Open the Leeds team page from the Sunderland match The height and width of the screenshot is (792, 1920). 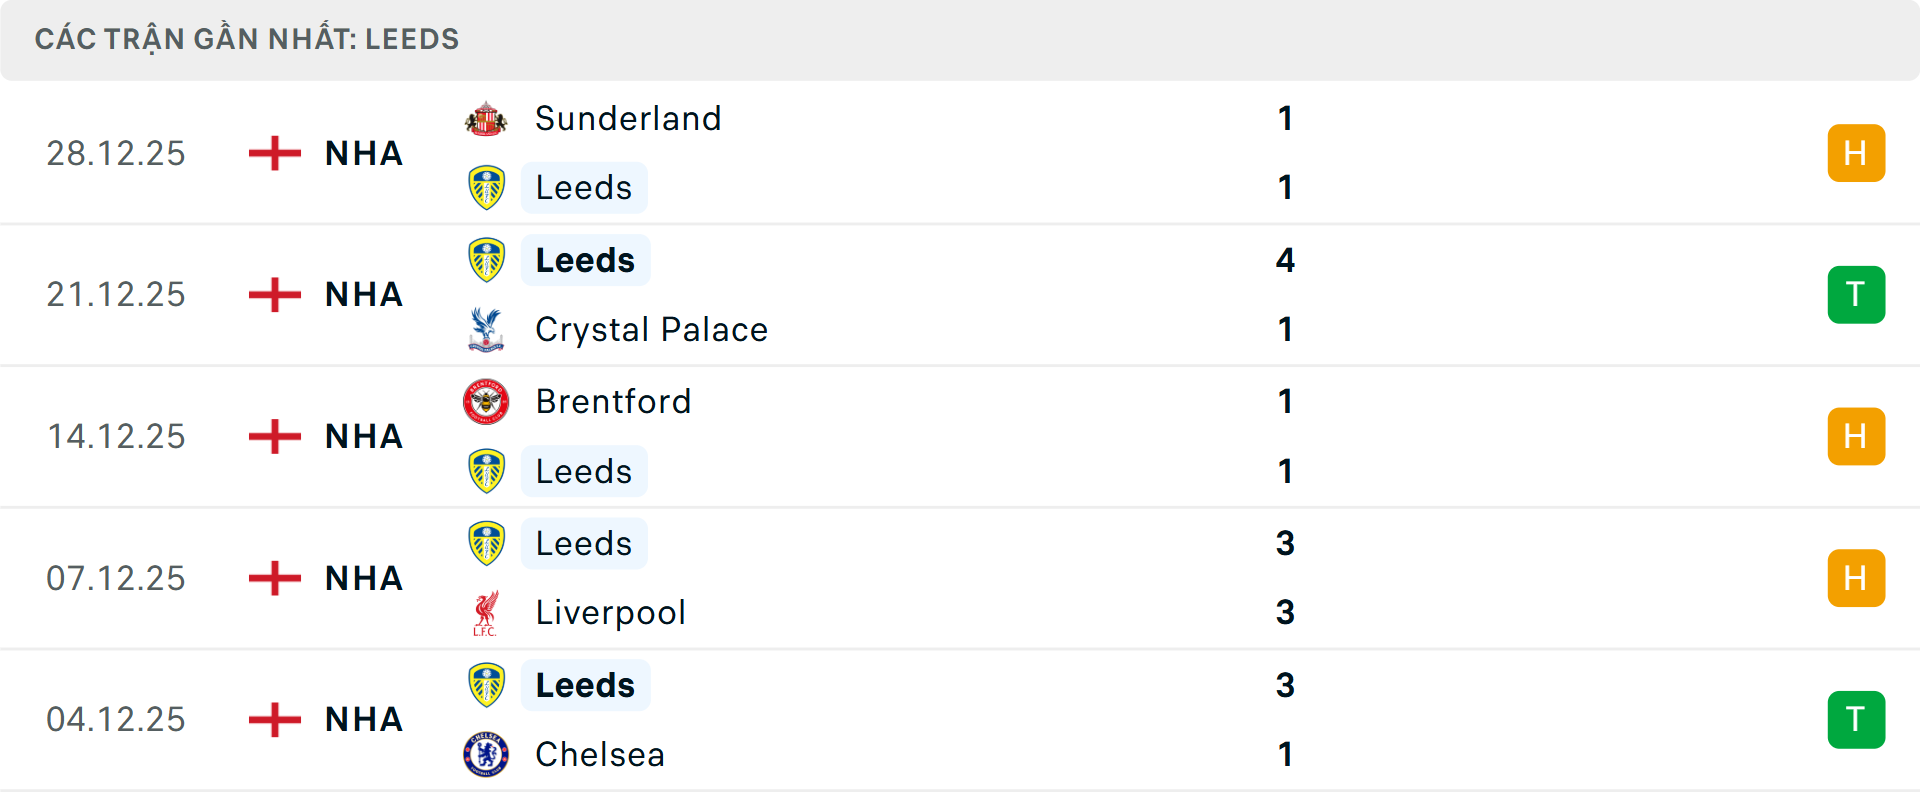583,187
